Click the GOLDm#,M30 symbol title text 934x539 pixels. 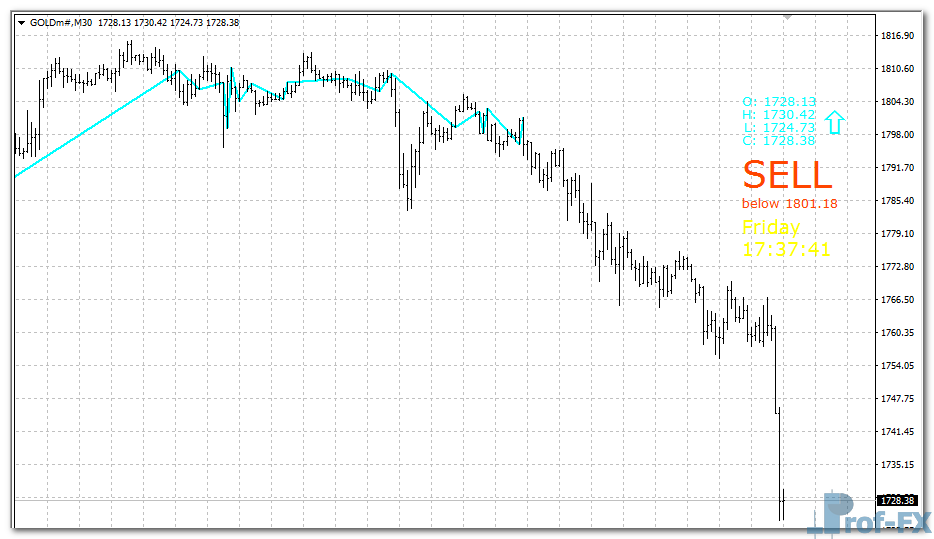[x=61, y=21]
